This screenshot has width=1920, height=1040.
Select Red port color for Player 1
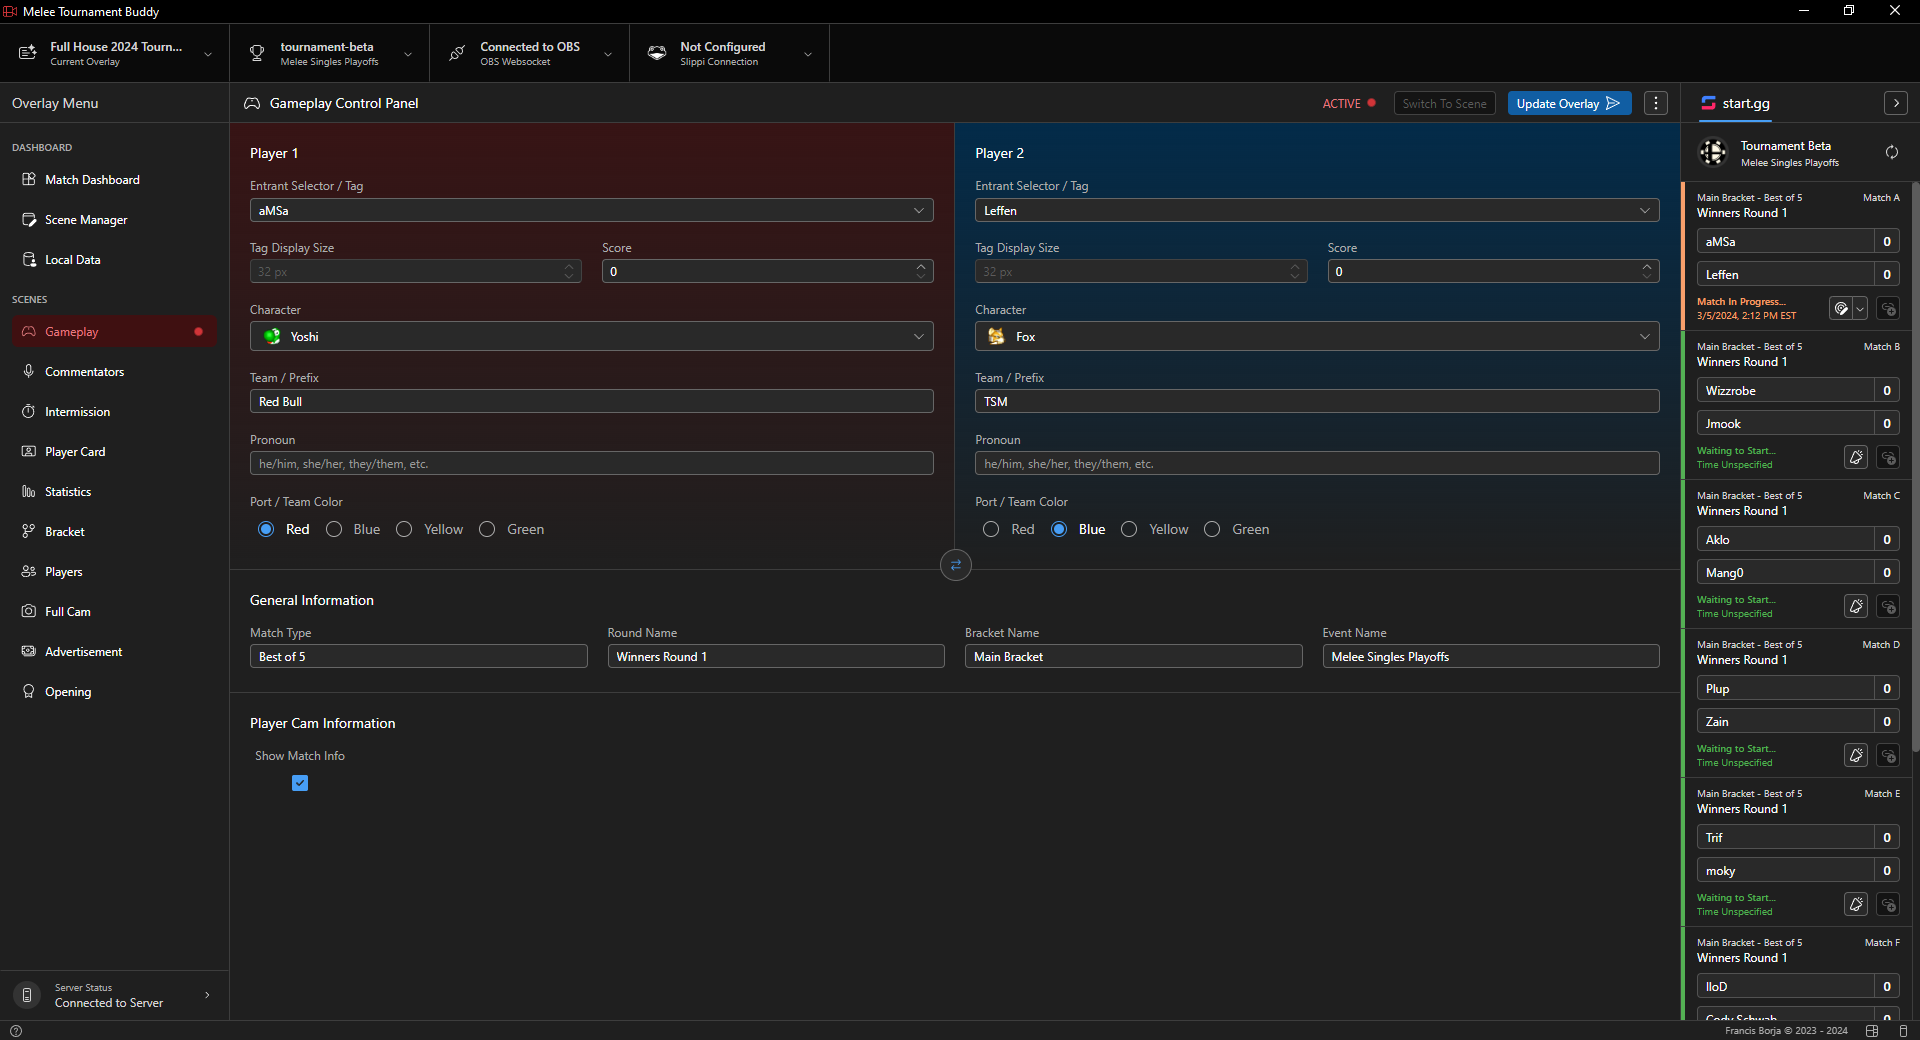(x=266, y=530)
